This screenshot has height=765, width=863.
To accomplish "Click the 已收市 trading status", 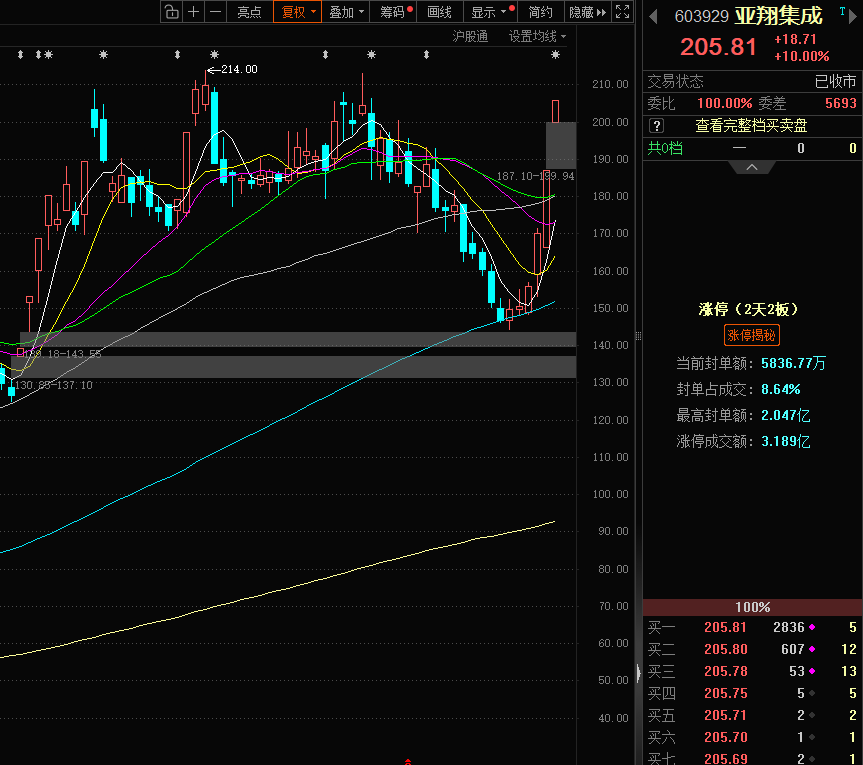I will [x=835, y=81].
